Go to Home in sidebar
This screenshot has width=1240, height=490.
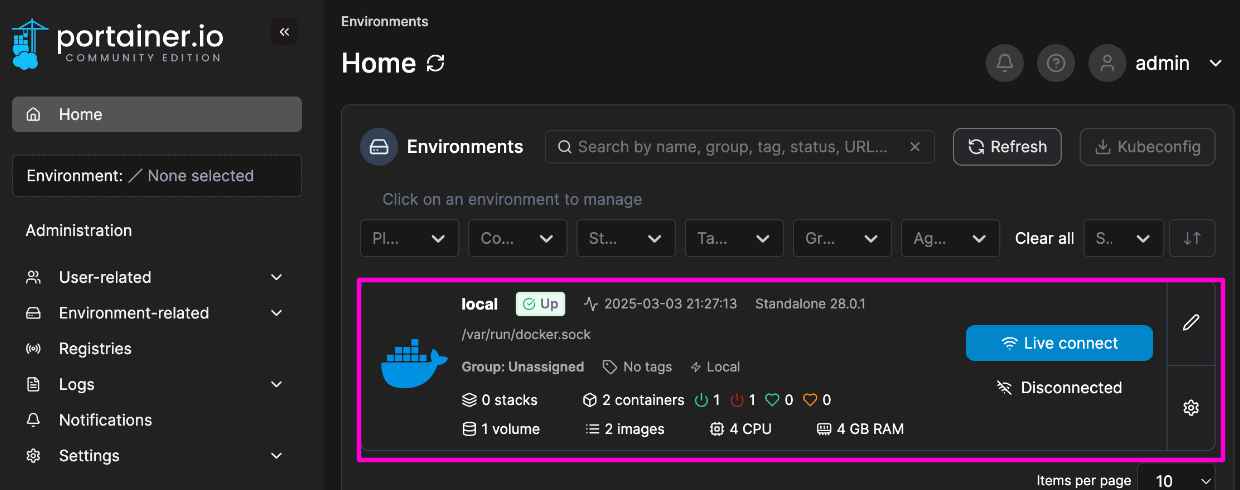pyautogui.click(x=157, y=114)
